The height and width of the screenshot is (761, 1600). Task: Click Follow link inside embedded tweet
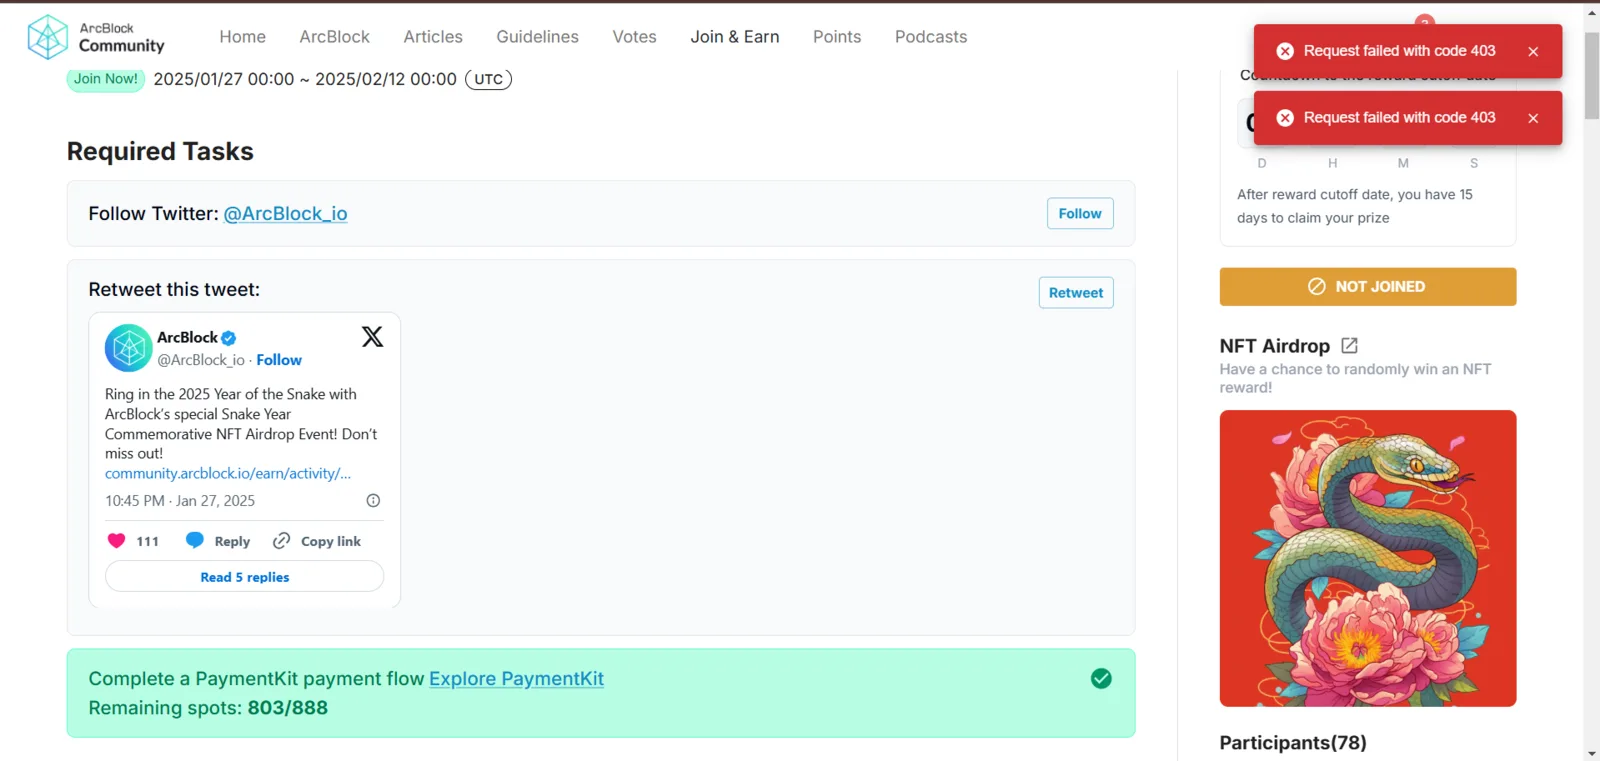(279, 360)
